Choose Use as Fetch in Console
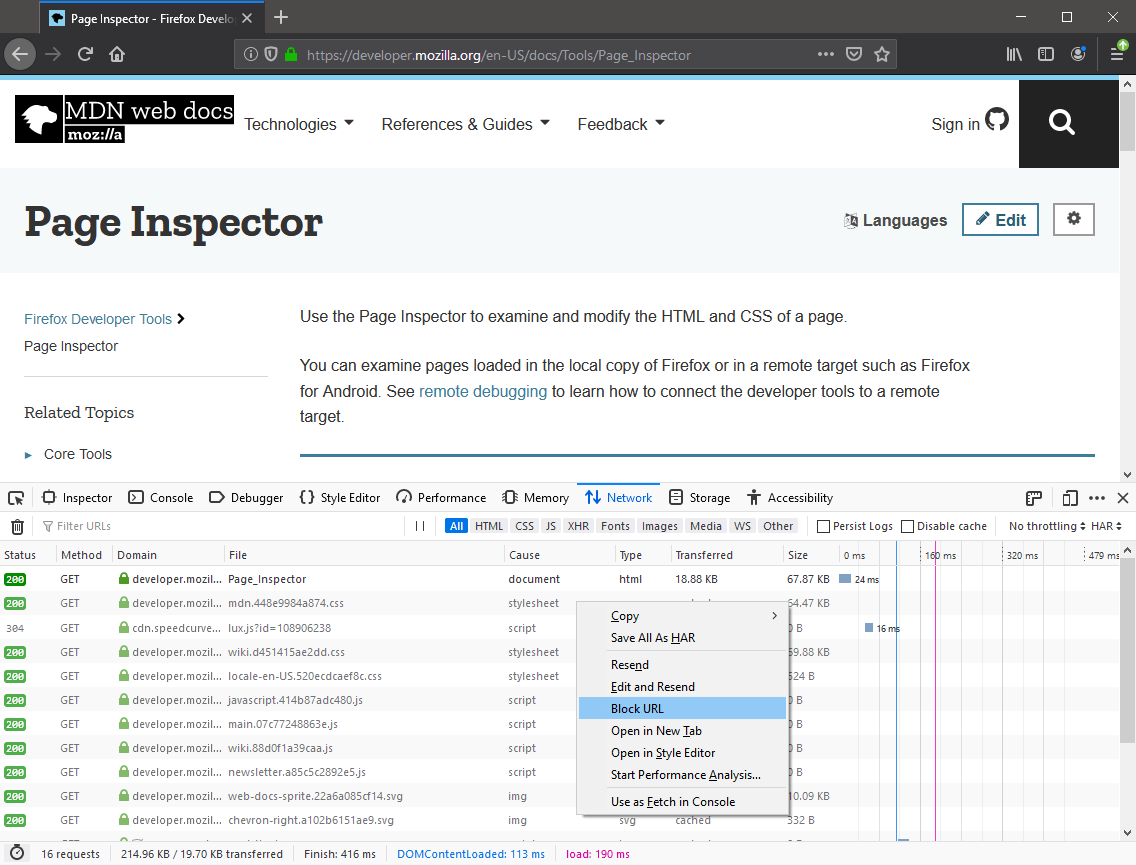The image size is (1136, 865). point(682,802)
